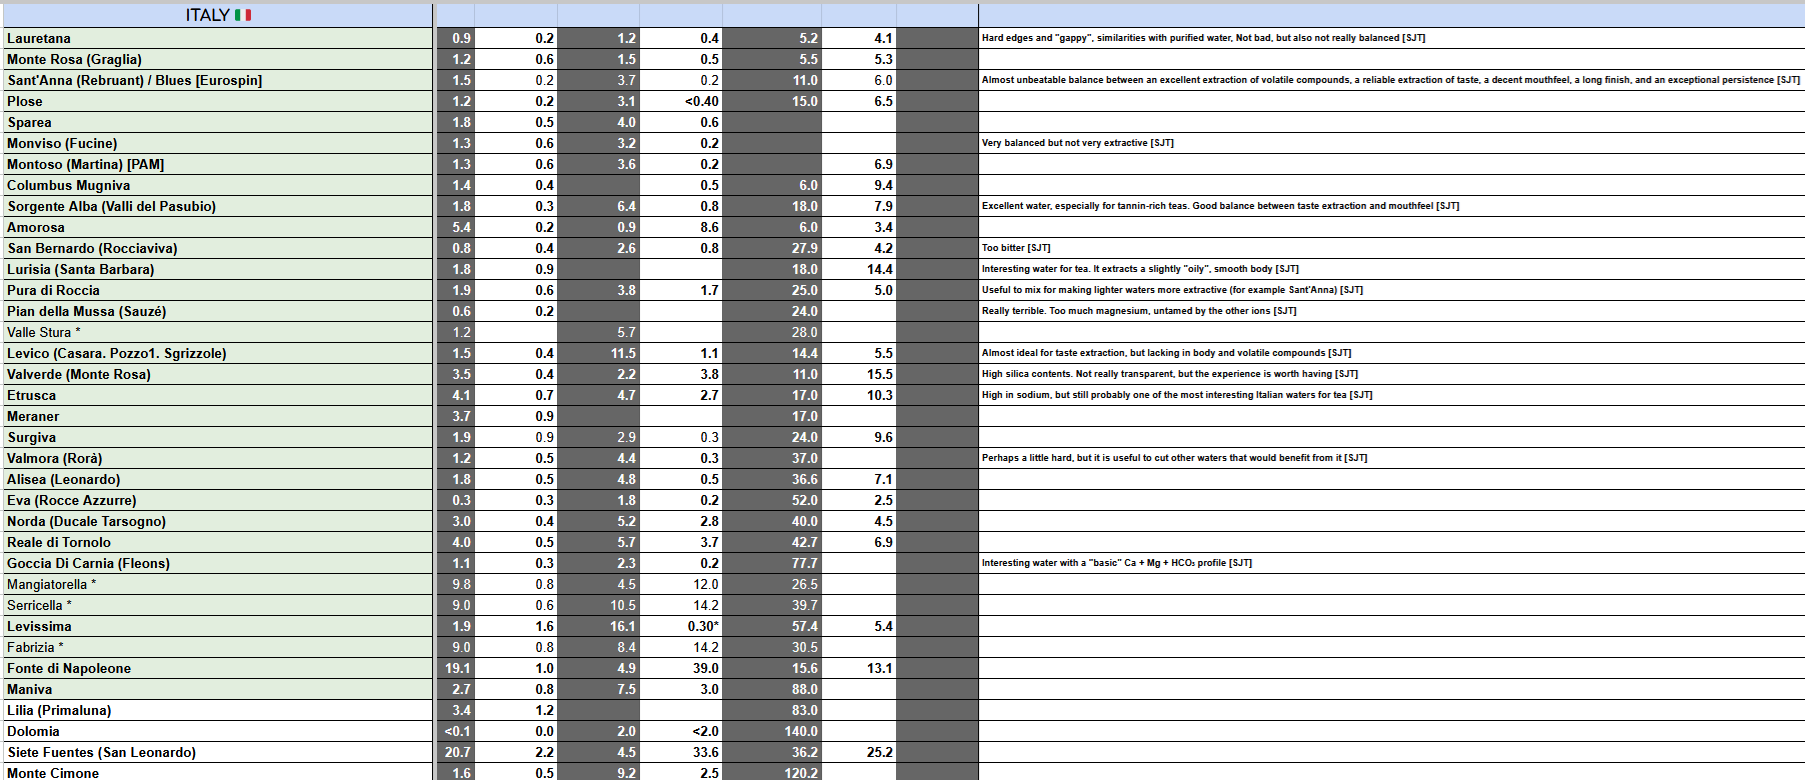Select the Alisea (Leonardo) cell
The width and height of the screenshot is (1805, 780).
[217, 479]
